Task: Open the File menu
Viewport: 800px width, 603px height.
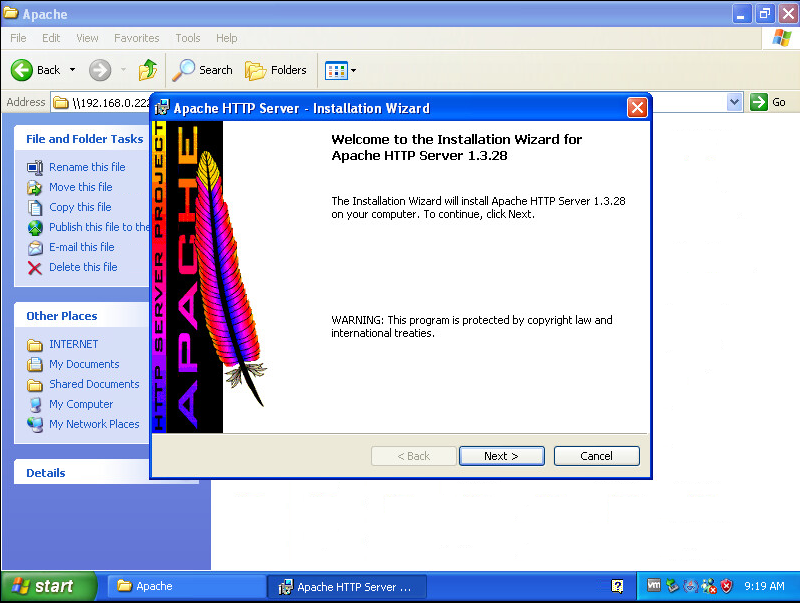Action: (18, 38)
